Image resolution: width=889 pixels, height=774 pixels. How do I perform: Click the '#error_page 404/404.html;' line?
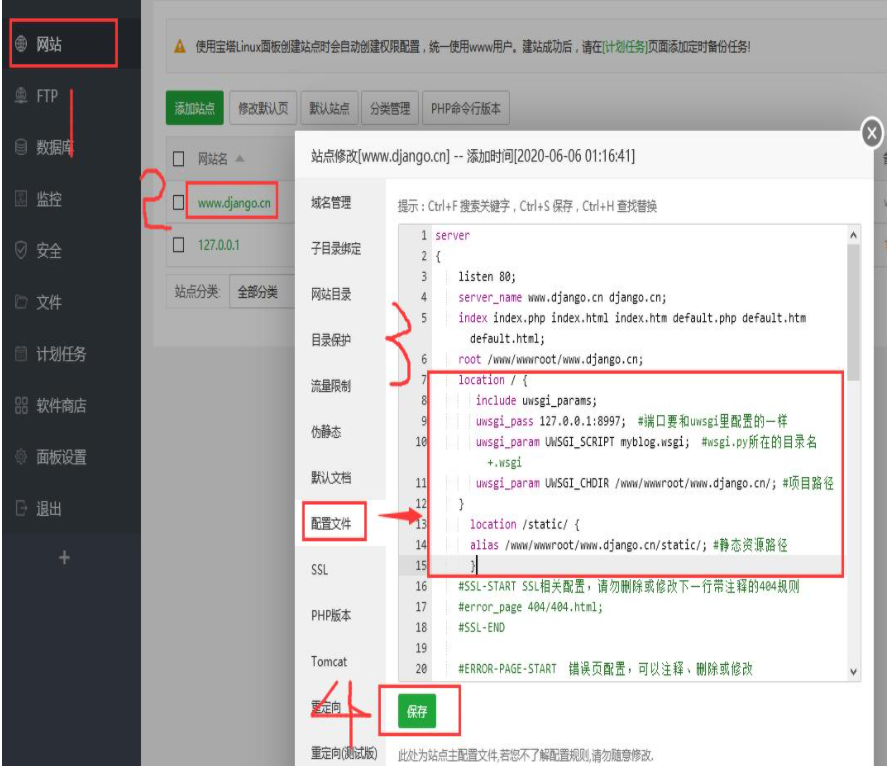click(531, 607)
